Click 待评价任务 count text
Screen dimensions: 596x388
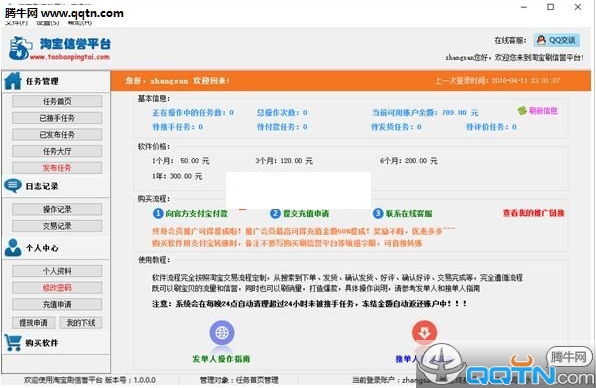click(491, 127)
